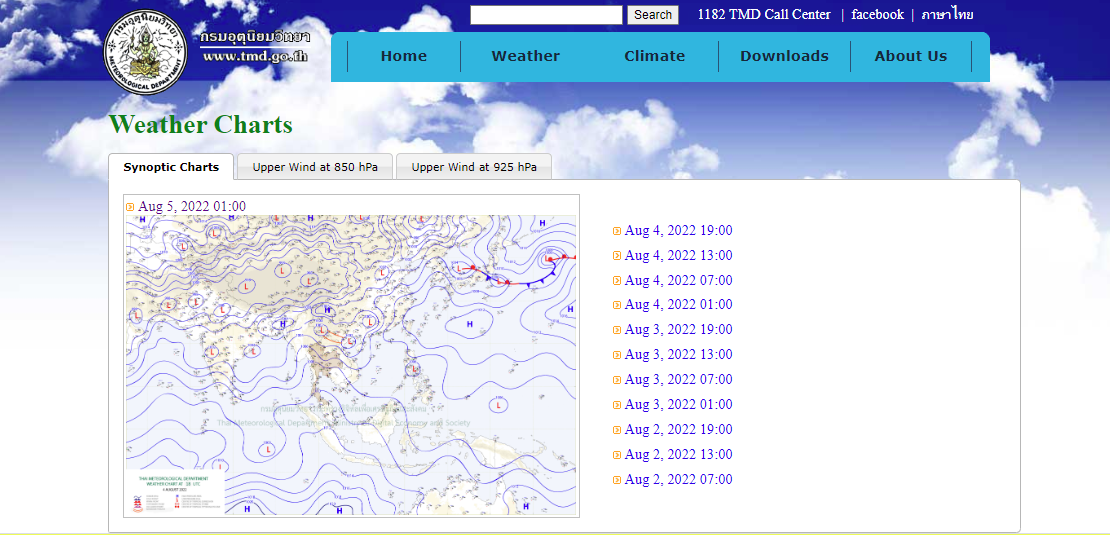Click bullet icon beside Aug 3, 2022 13:00
1110x535 pixels.
[x=617, y=355]
